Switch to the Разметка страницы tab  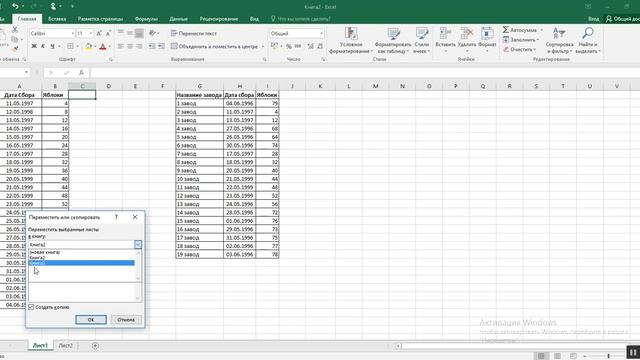pos(100,19)
